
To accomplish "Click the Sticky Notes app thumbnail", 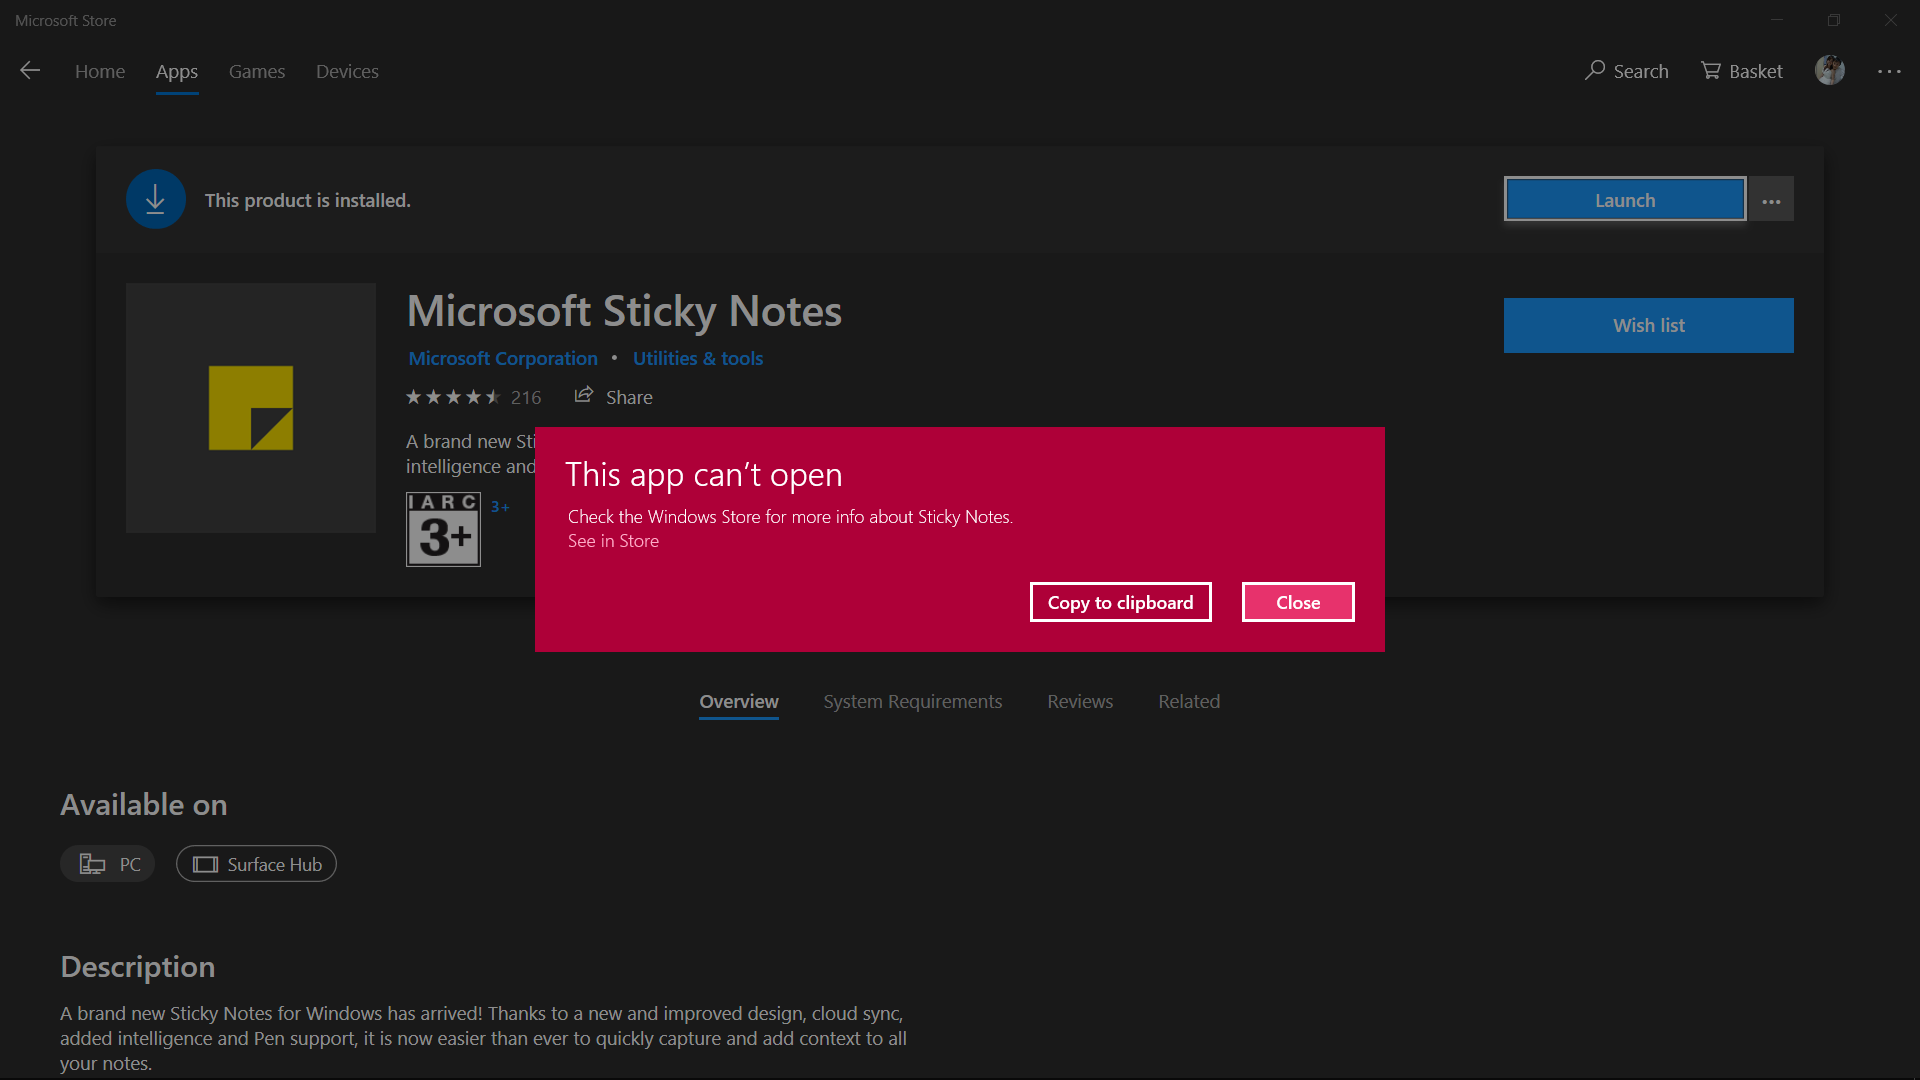I will (251, 408).
